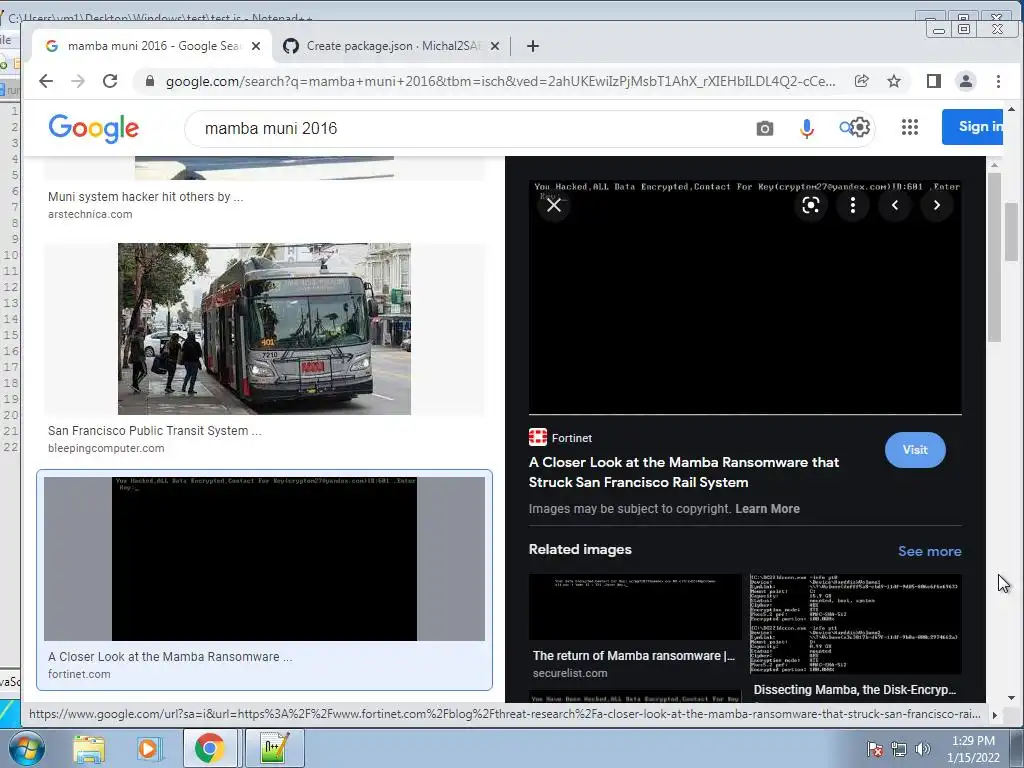Screen dimensions: 1024x768
Task: See more related images
Action: click(929, 551)
